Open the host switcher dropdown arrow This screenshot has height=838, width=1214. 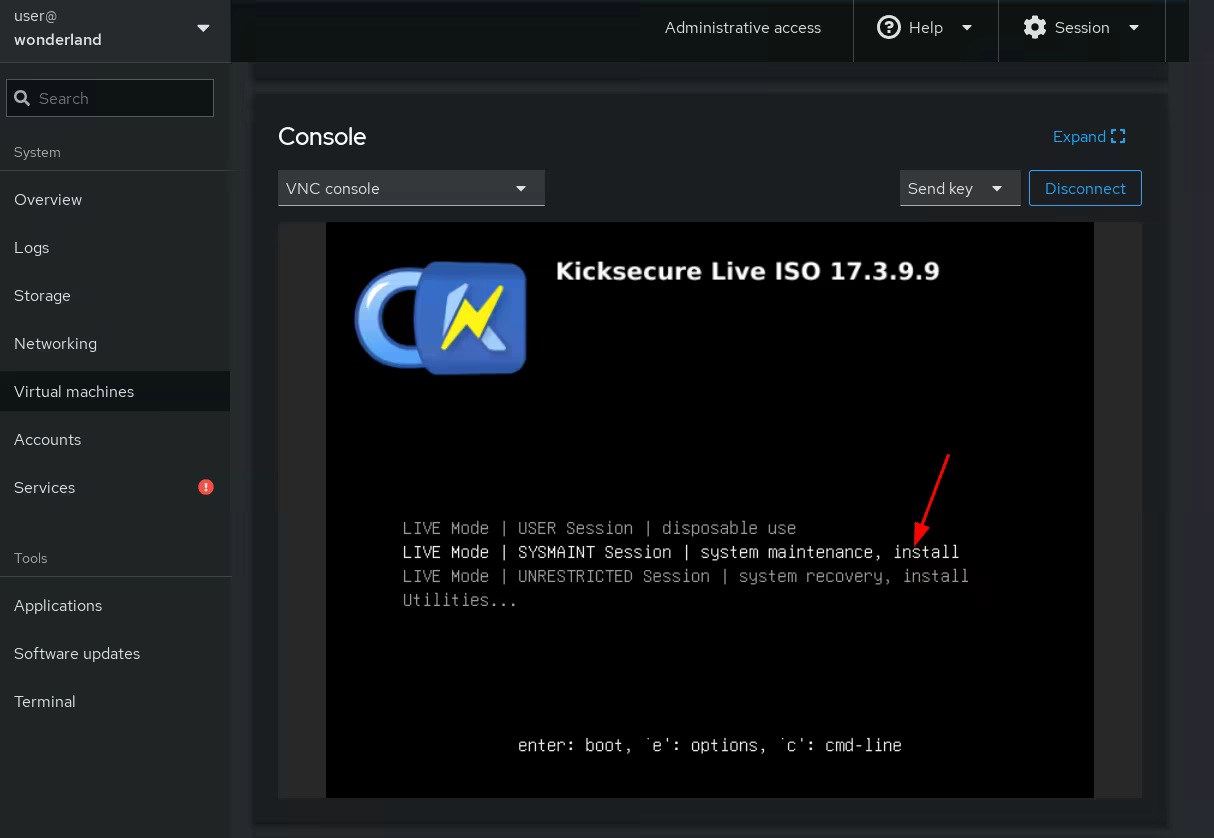pyautogui.click(x=203, y=28)
